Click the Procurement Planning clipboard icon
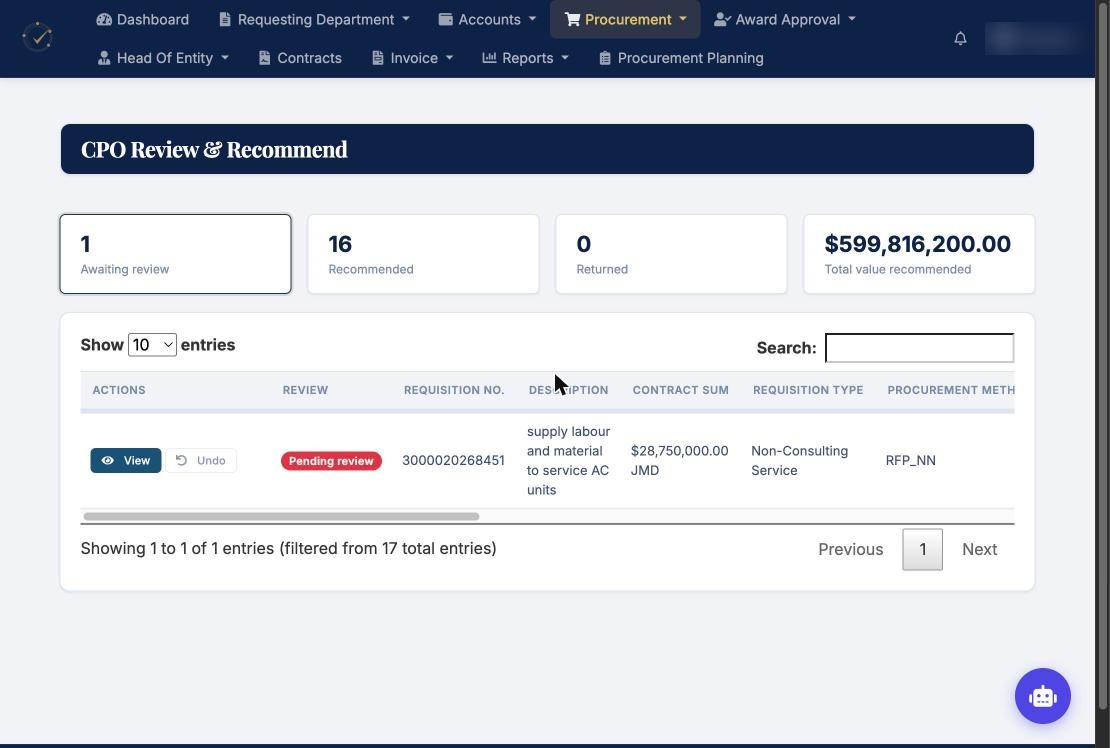 pyautogui.click(x=605, y=58)
